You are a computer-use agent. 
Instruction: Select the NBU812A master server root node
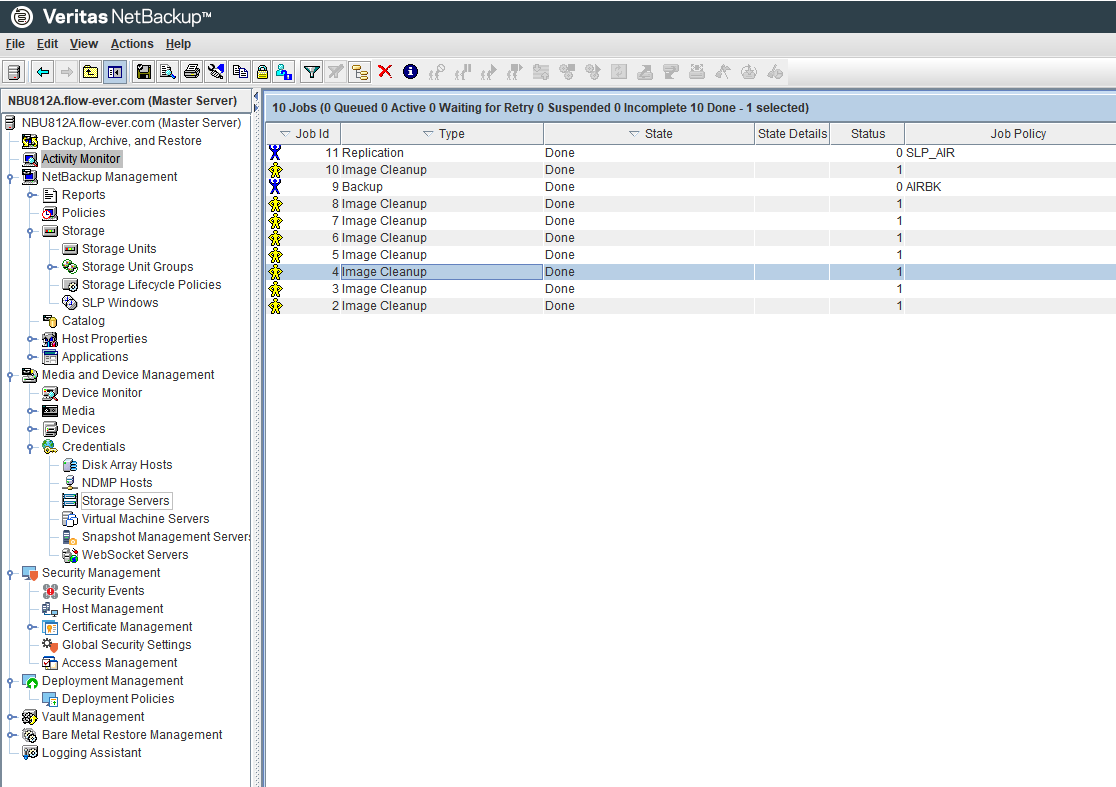coord(132,123)
